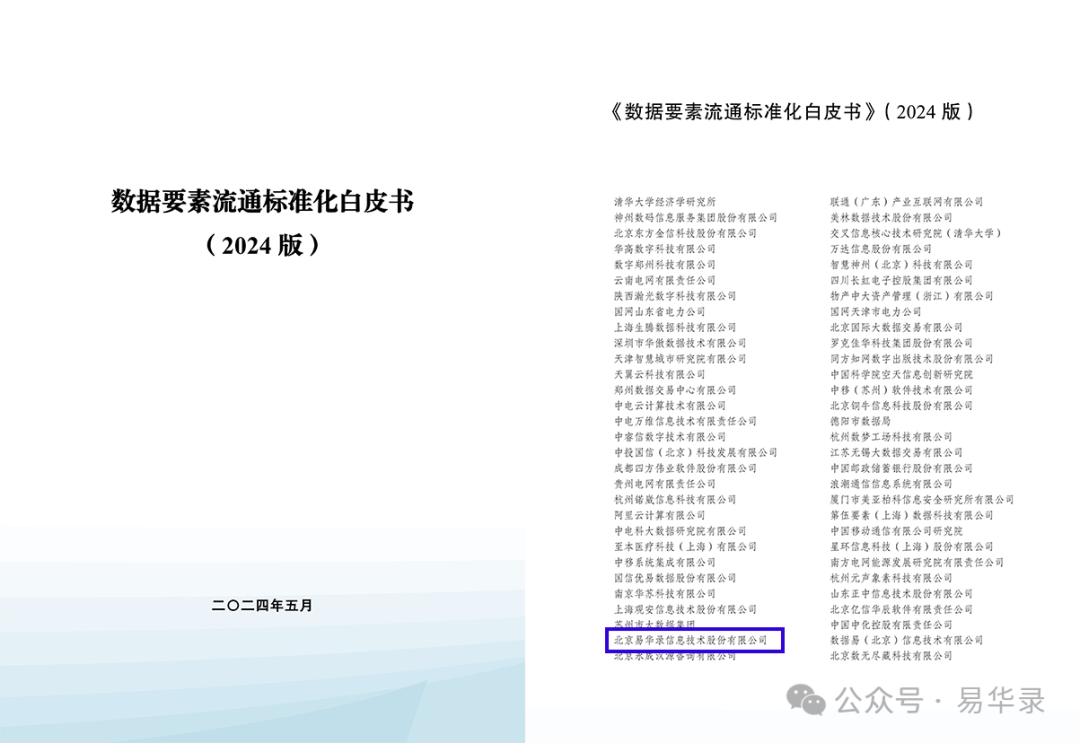Click 中国科学院空天信息创新研究院 entry

pyautogui.click(x=901, y=374)
